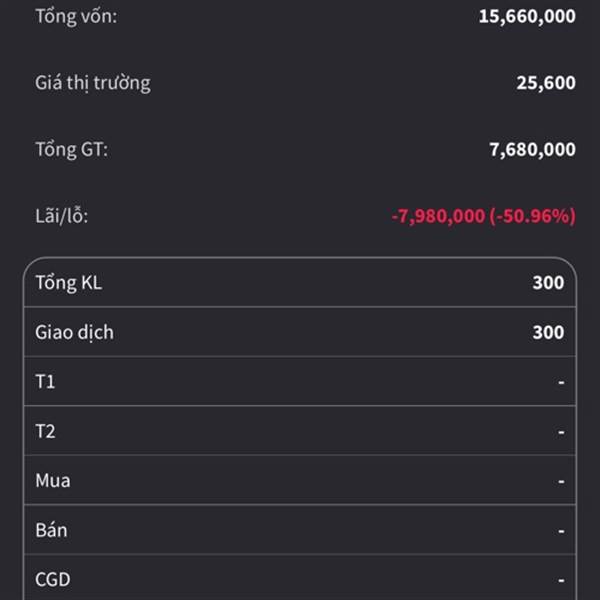Select the Lãi/lỗ label
600x600 pixels.
point(62,216)
